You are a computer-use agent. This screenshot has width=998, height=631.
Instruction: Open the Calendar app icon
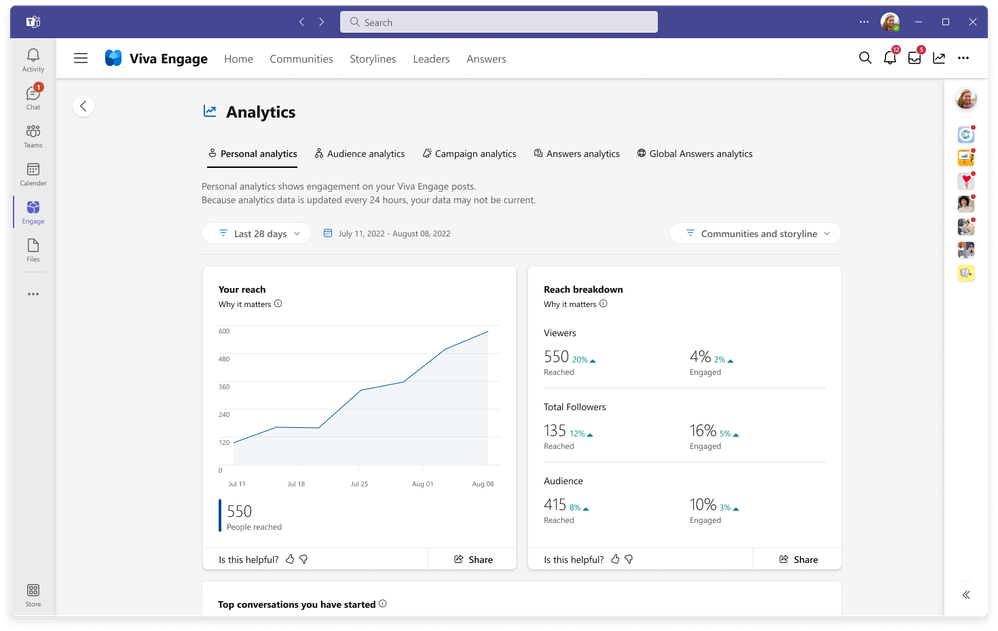coord(33,174)
